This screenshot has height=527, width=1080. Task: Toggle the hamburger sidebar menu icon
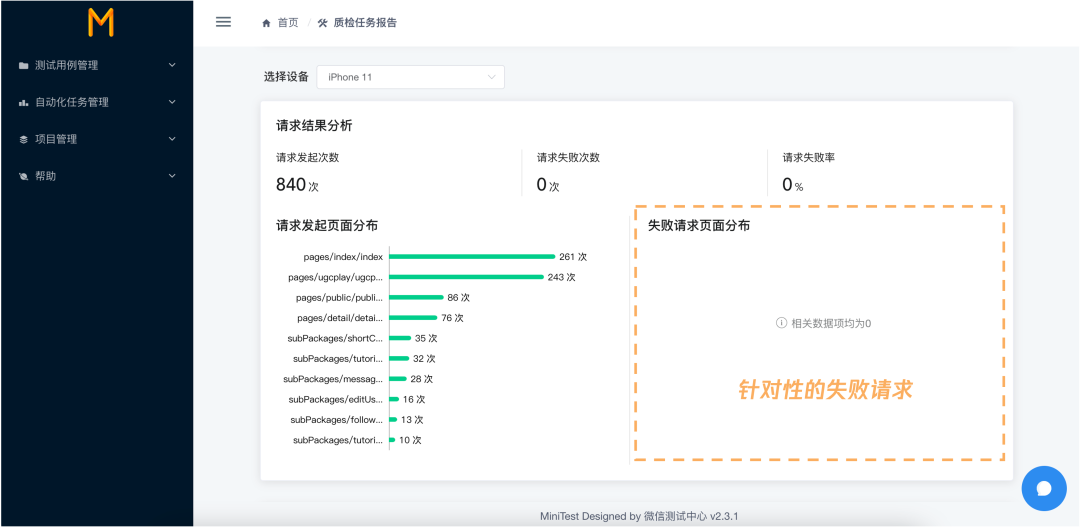point(223,22)
